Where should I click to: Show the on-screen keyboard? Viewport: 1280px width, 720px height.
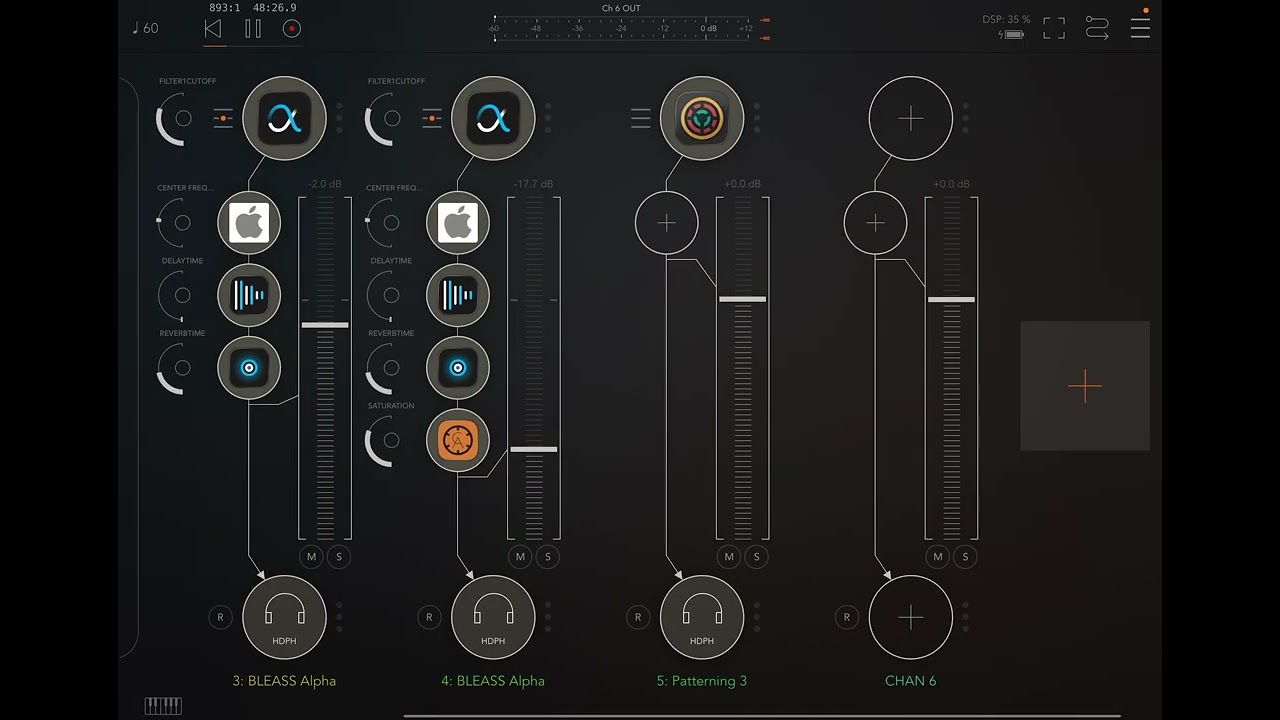[163, 706]
